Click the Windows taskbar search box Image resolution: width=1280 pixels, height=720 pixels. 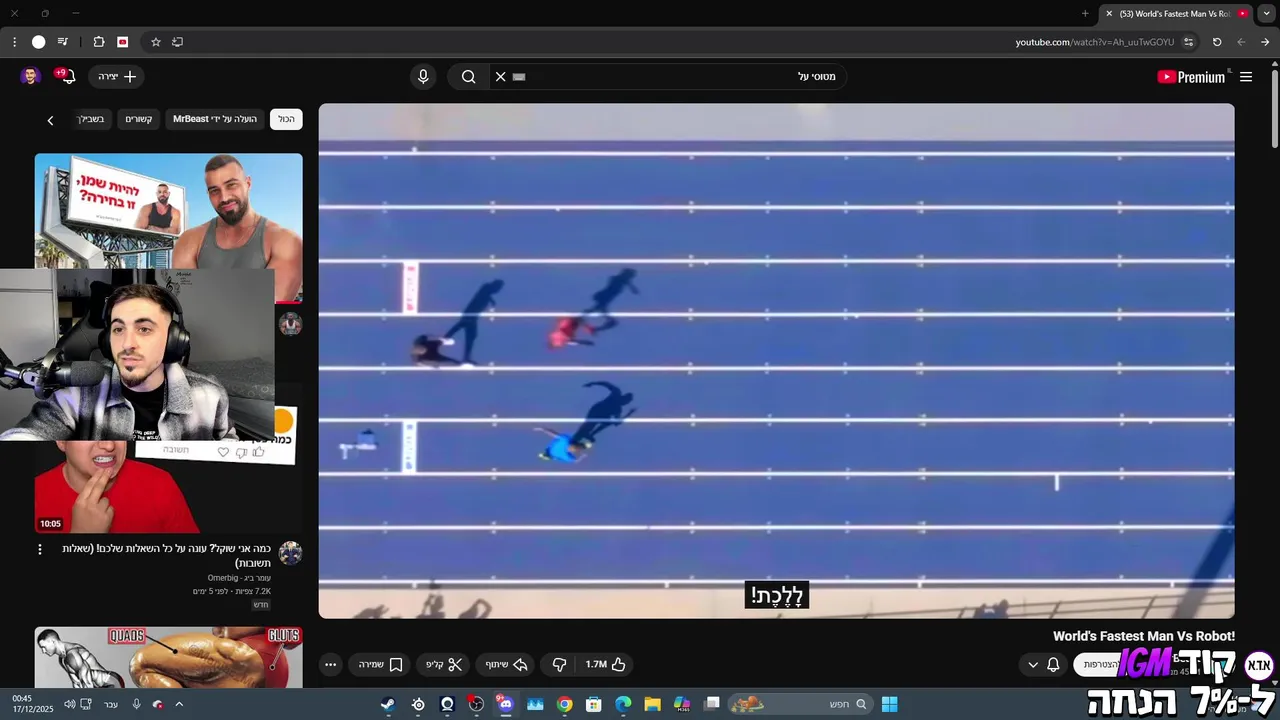800,704
